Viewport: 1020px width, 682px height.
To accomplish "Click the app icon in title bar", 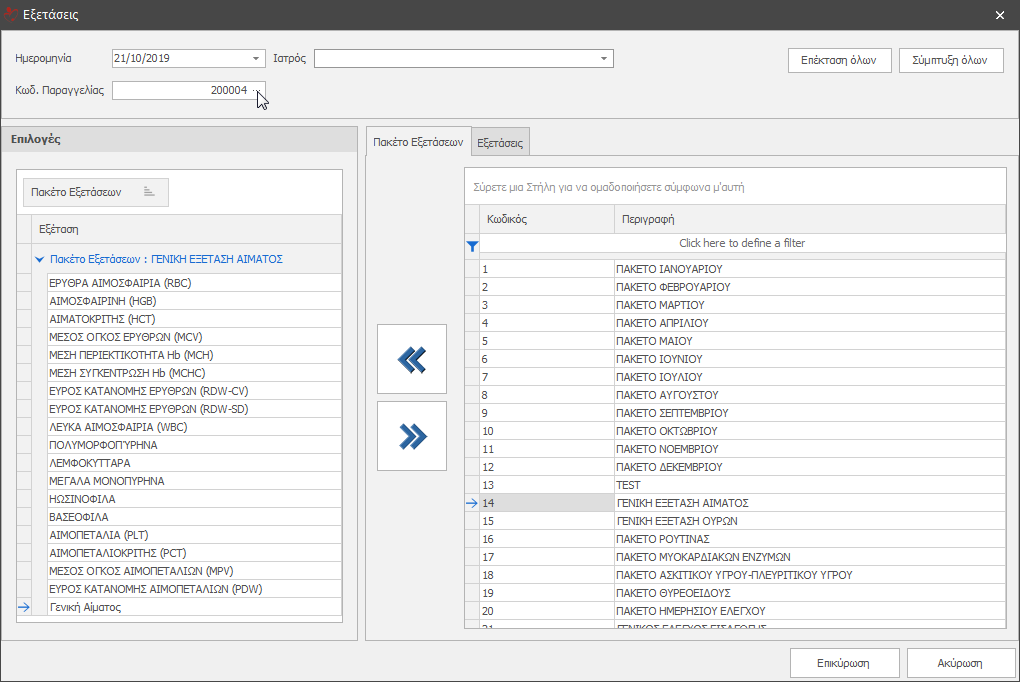I will click(11, 15).
